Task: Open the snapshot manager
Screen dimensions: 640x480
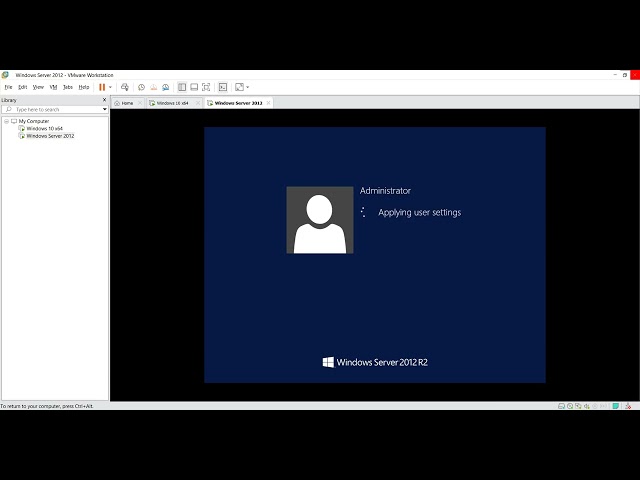Action: tap(166, 87)
